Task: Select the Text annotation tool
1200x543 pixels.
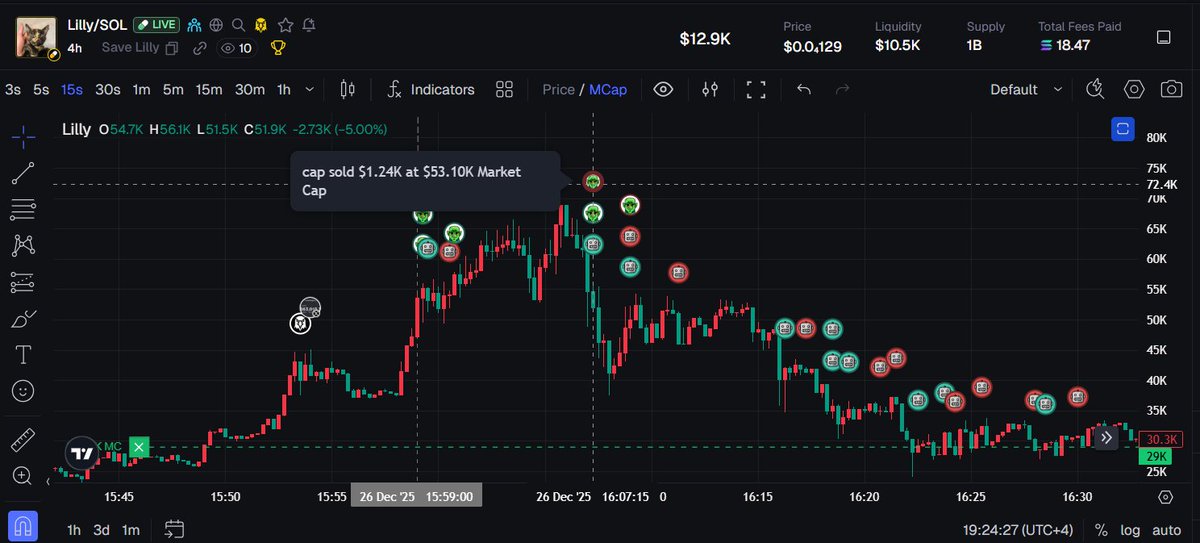Action: (x=24, y=355)
